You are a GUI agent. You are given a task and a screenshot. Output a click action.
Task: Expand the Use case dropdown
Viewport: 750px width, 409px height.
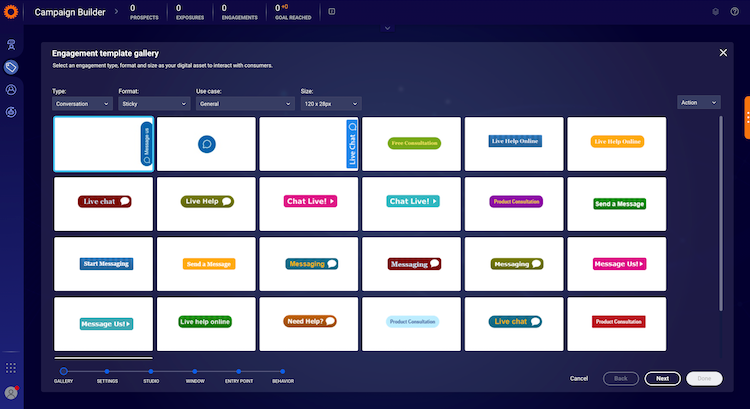[x=245, y=104]
